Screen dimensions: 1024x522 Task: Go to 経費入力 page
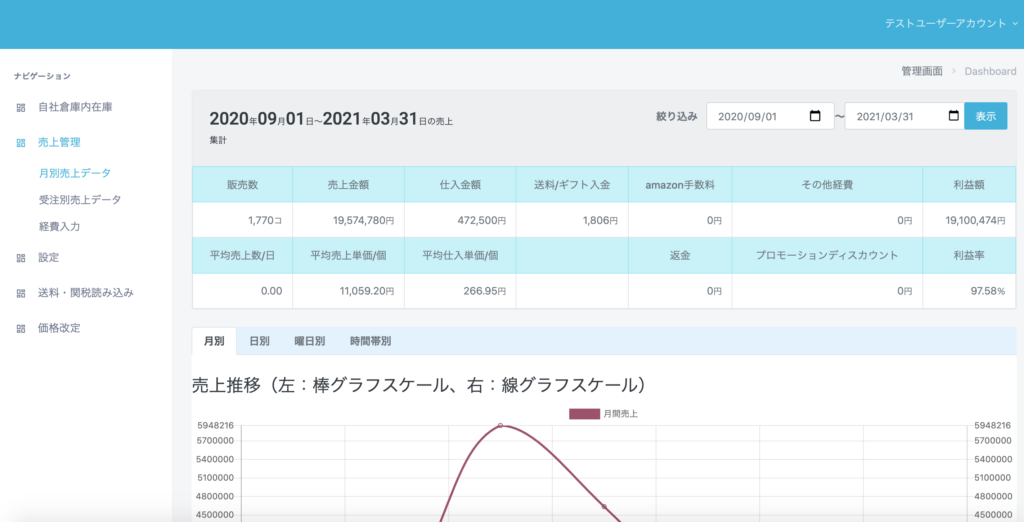click(x=59, y=227)
